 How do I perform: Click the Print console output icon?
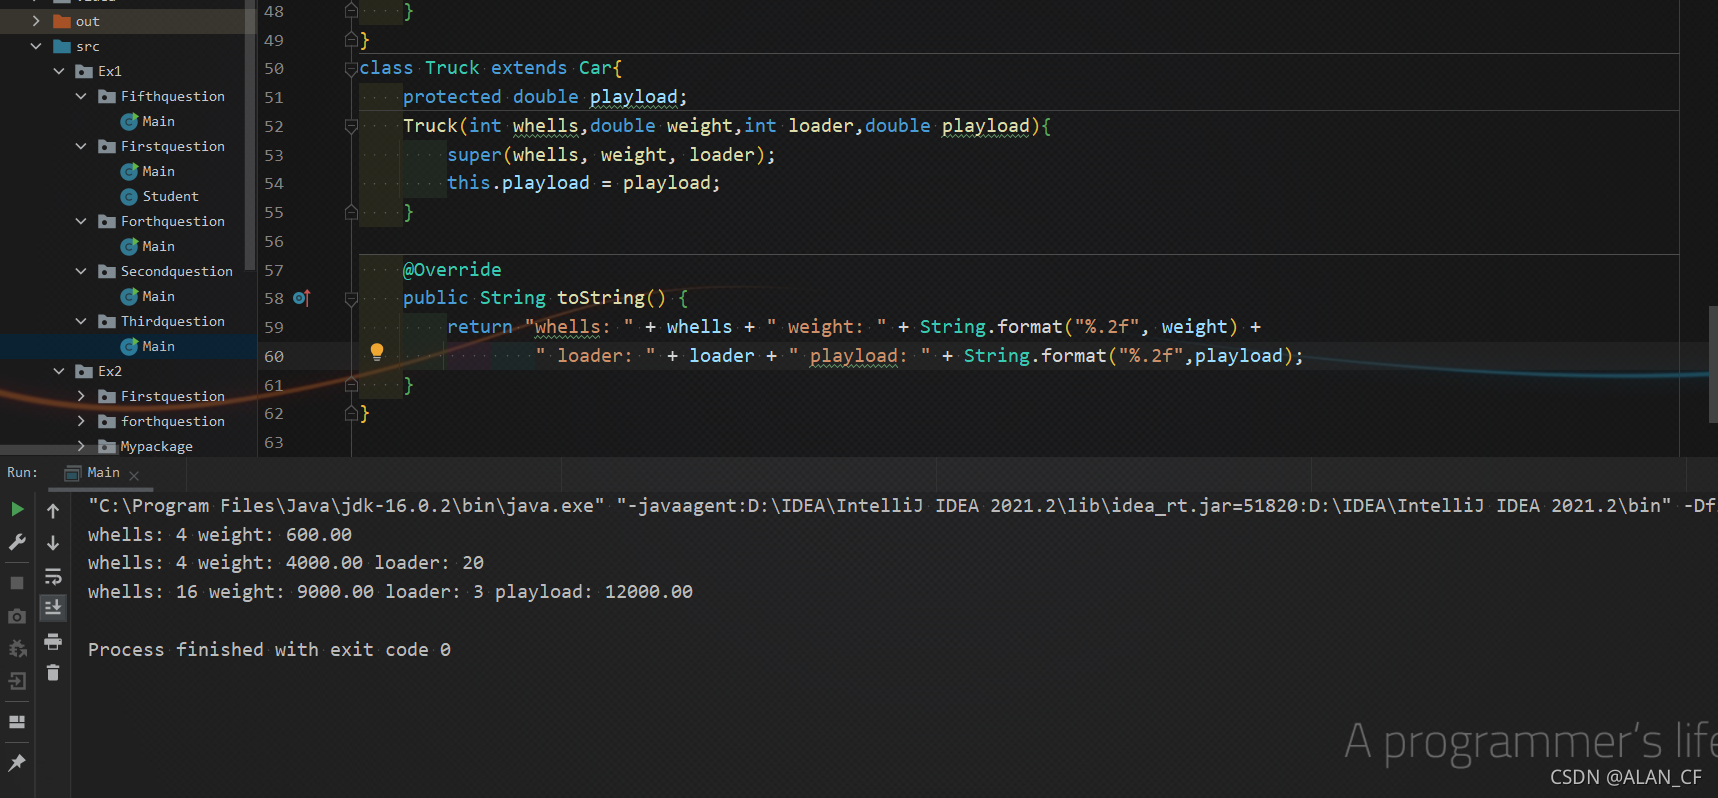(53, 641)
